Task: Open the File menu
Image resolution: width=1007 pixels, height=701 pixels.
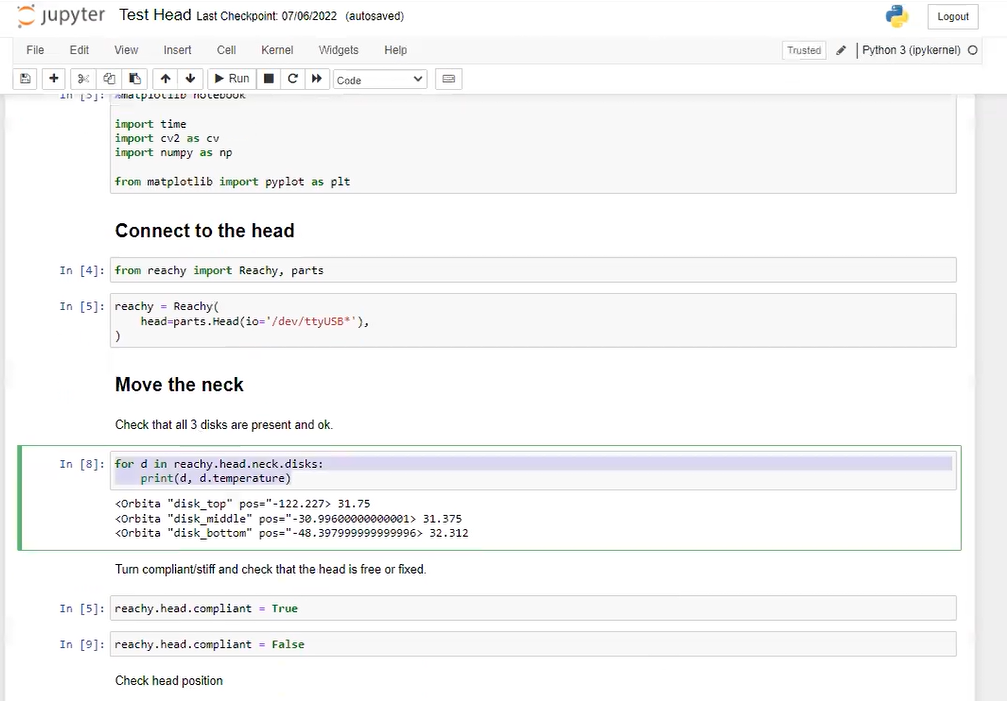Action: pyautogui.click(x=35, y=50)
